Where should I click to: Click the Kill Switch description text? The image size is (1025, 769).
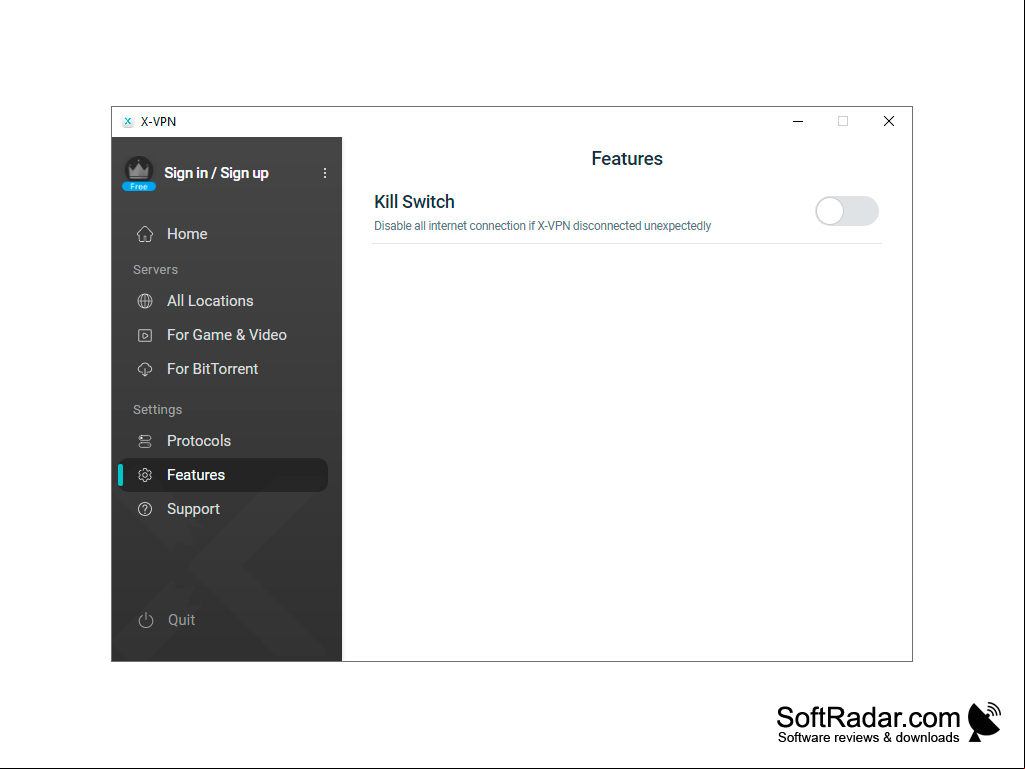click(x=543, y=226)
